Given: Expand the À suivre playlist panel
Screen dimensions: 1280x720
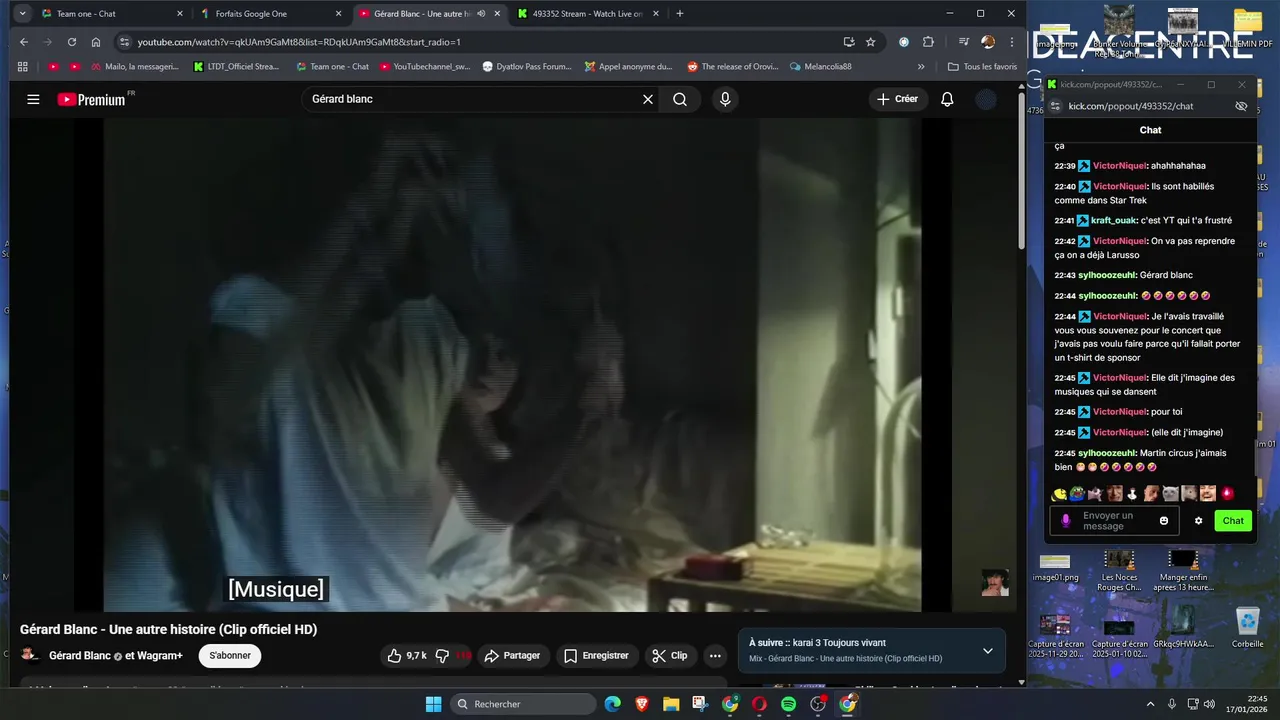Looking at the screenshot, I should pos(988,651).
